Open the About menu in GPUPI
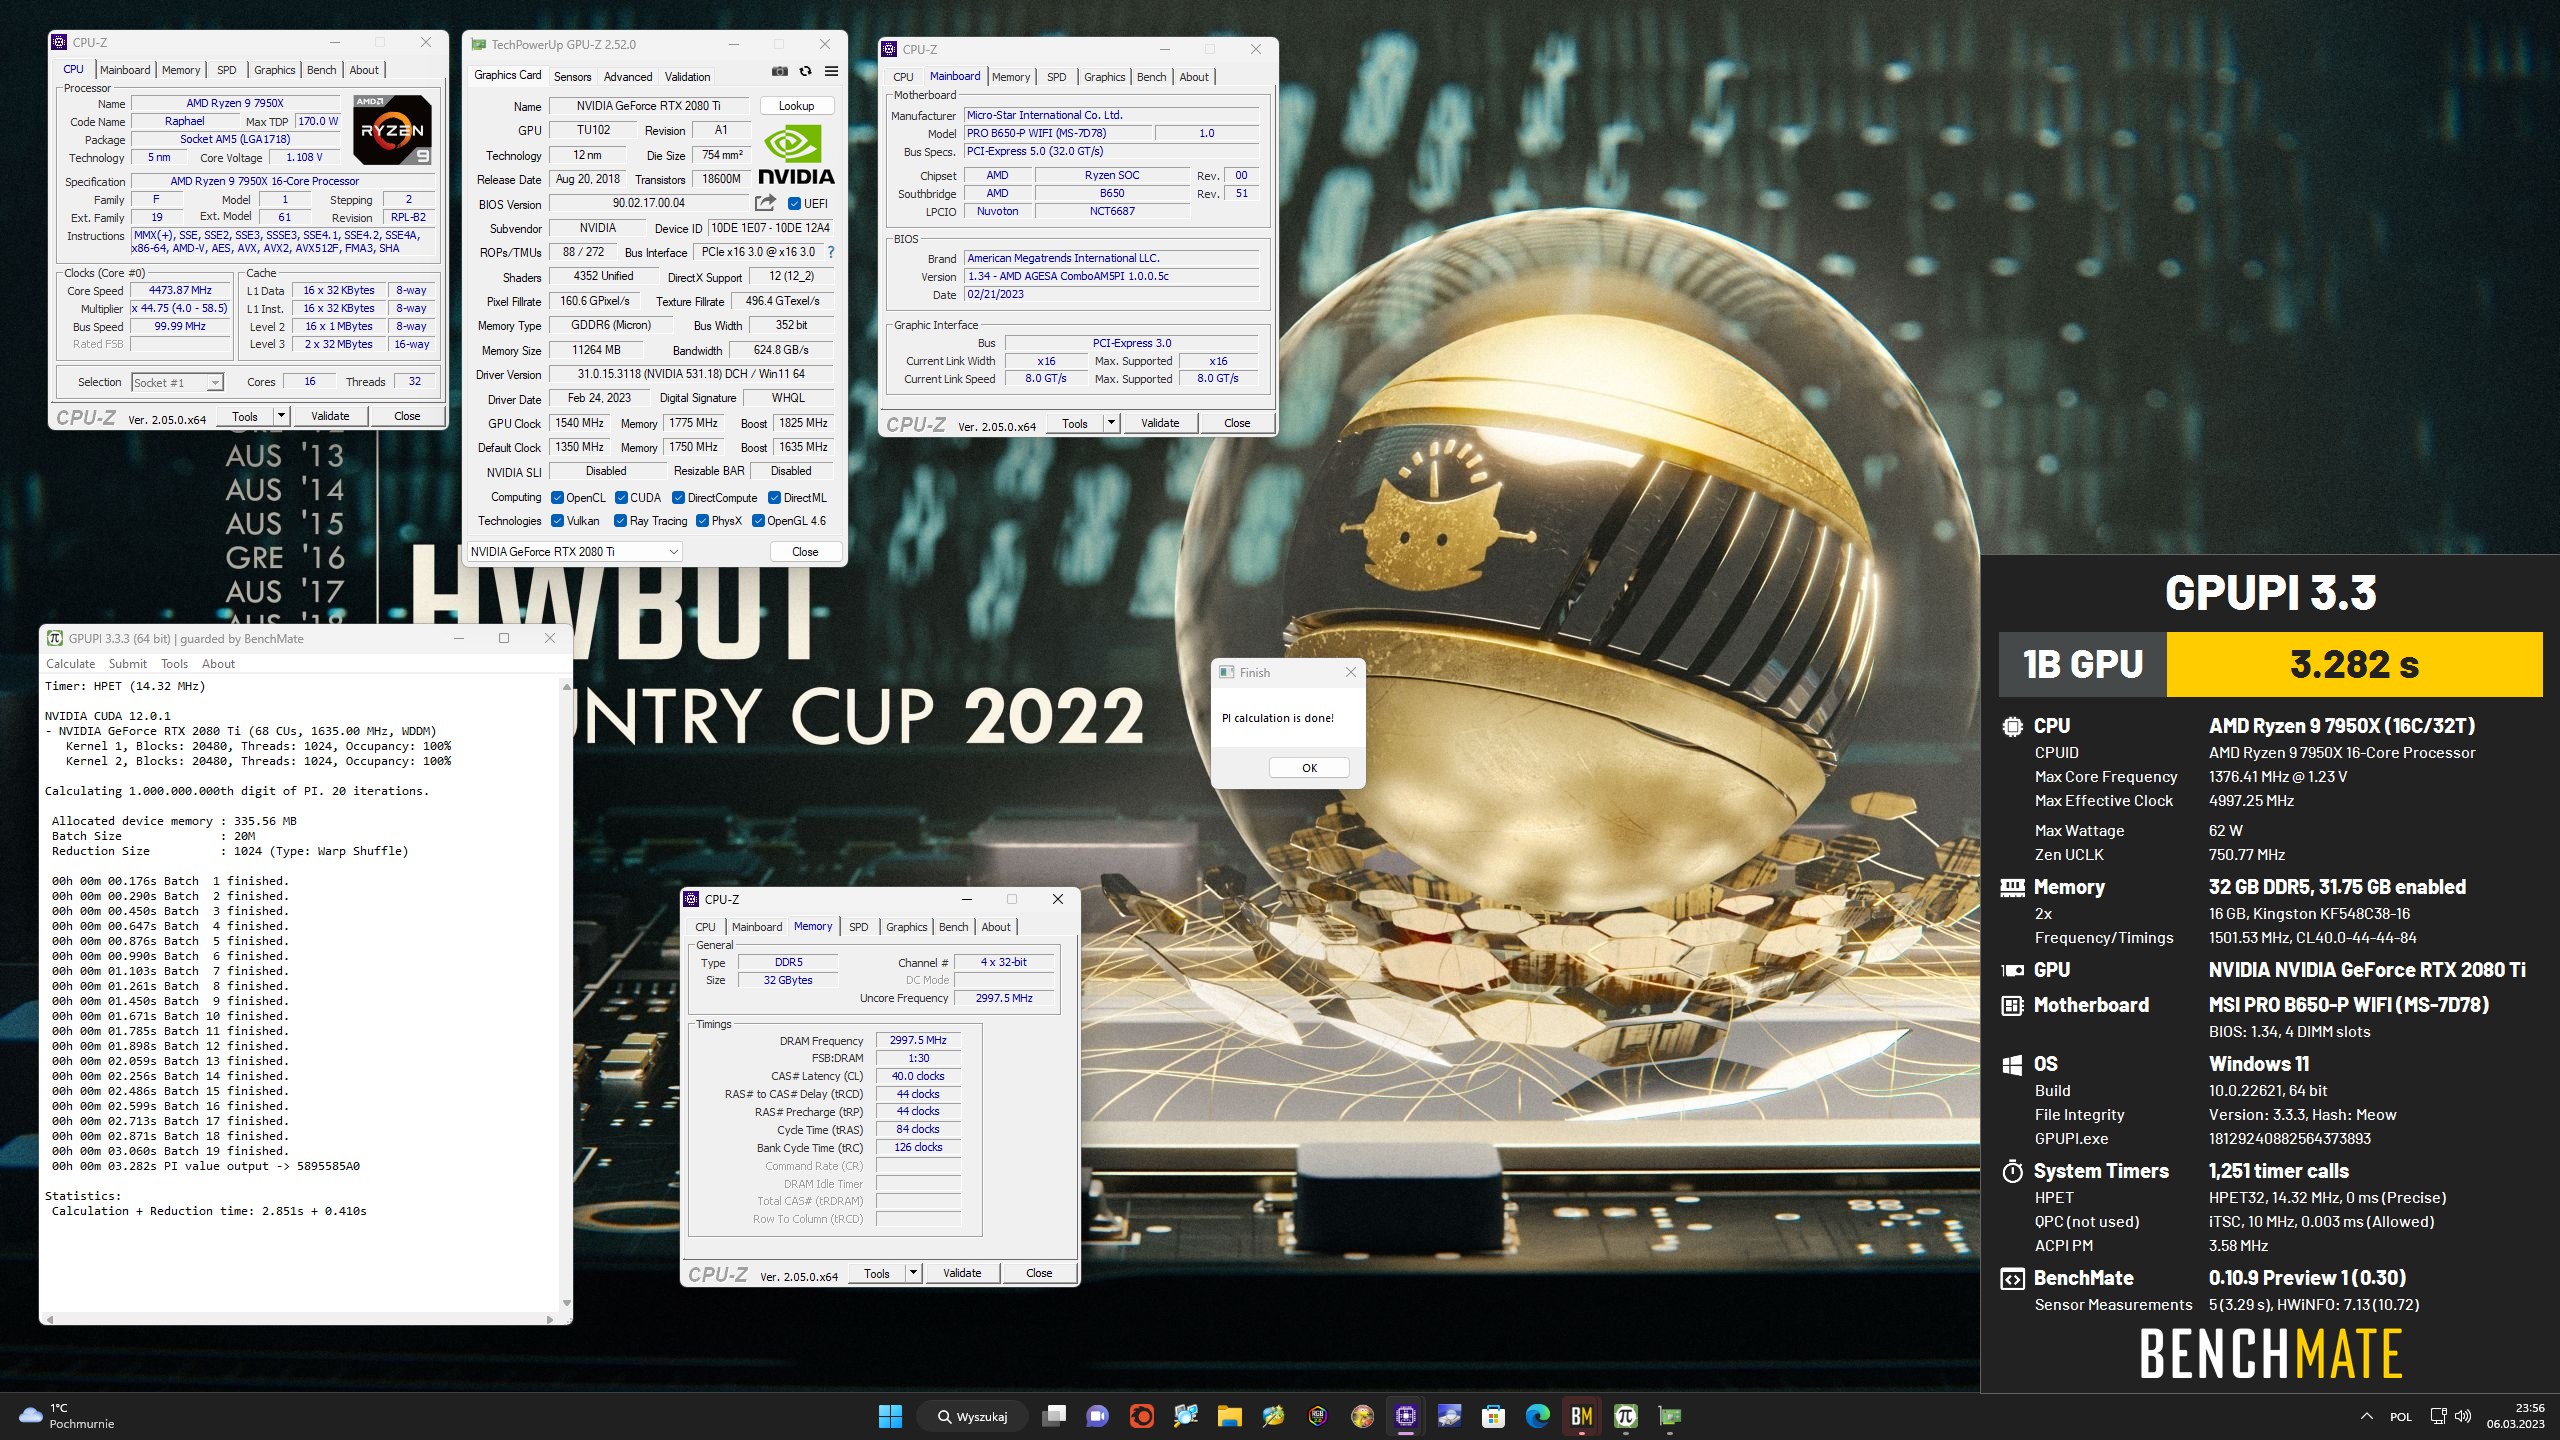This screenshot has width=2560, height=1440. pos(218,664)
